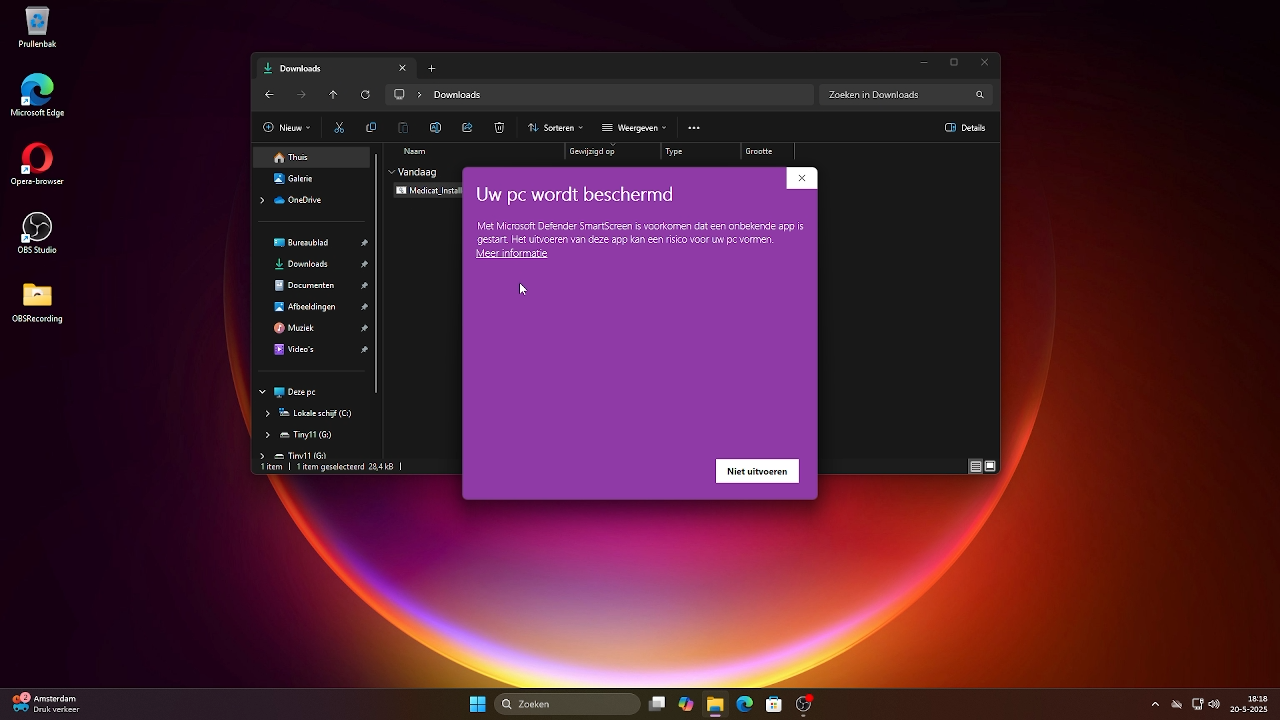
Task: Open Opera-browser desktop shortcut
Action: [x=37, y=165]
